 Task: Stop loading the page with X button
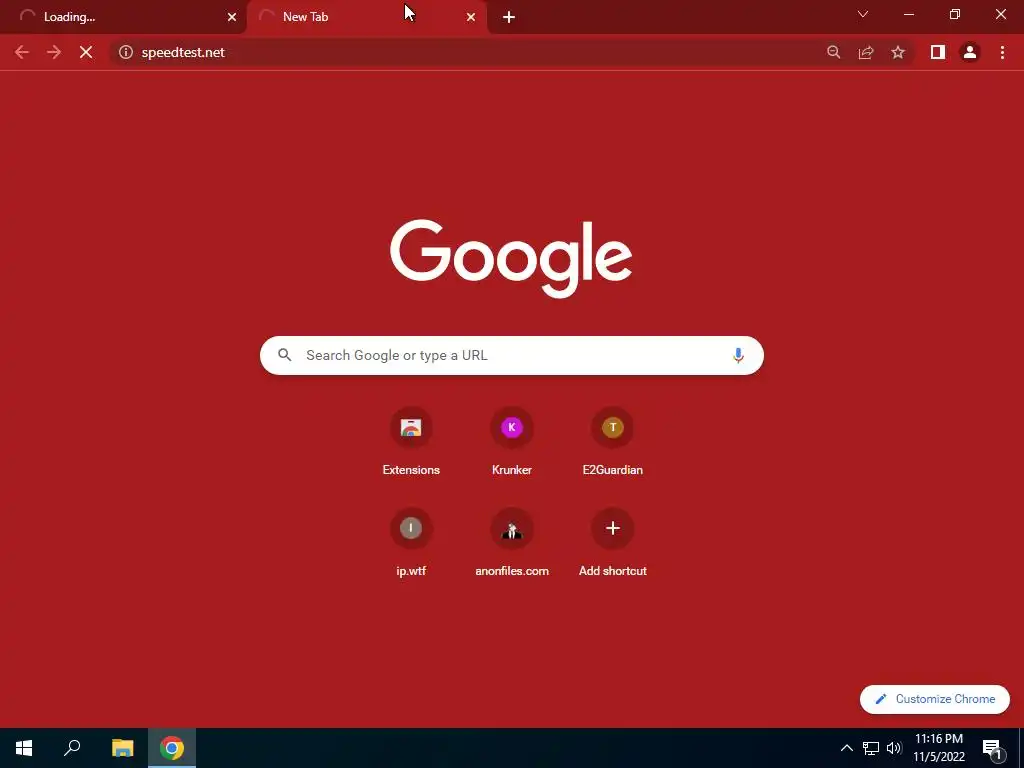(86, 52)
